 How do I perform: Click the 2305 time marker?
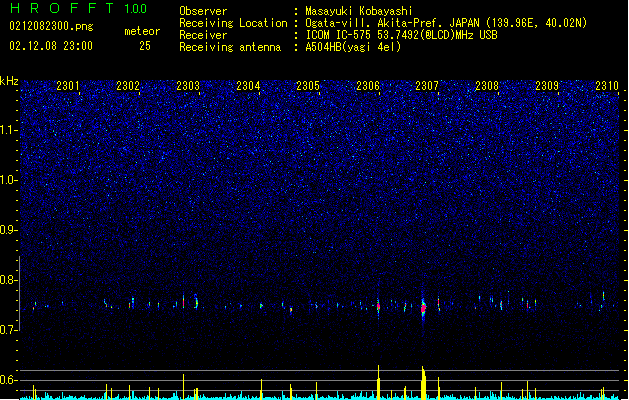[x=308, y=86]
